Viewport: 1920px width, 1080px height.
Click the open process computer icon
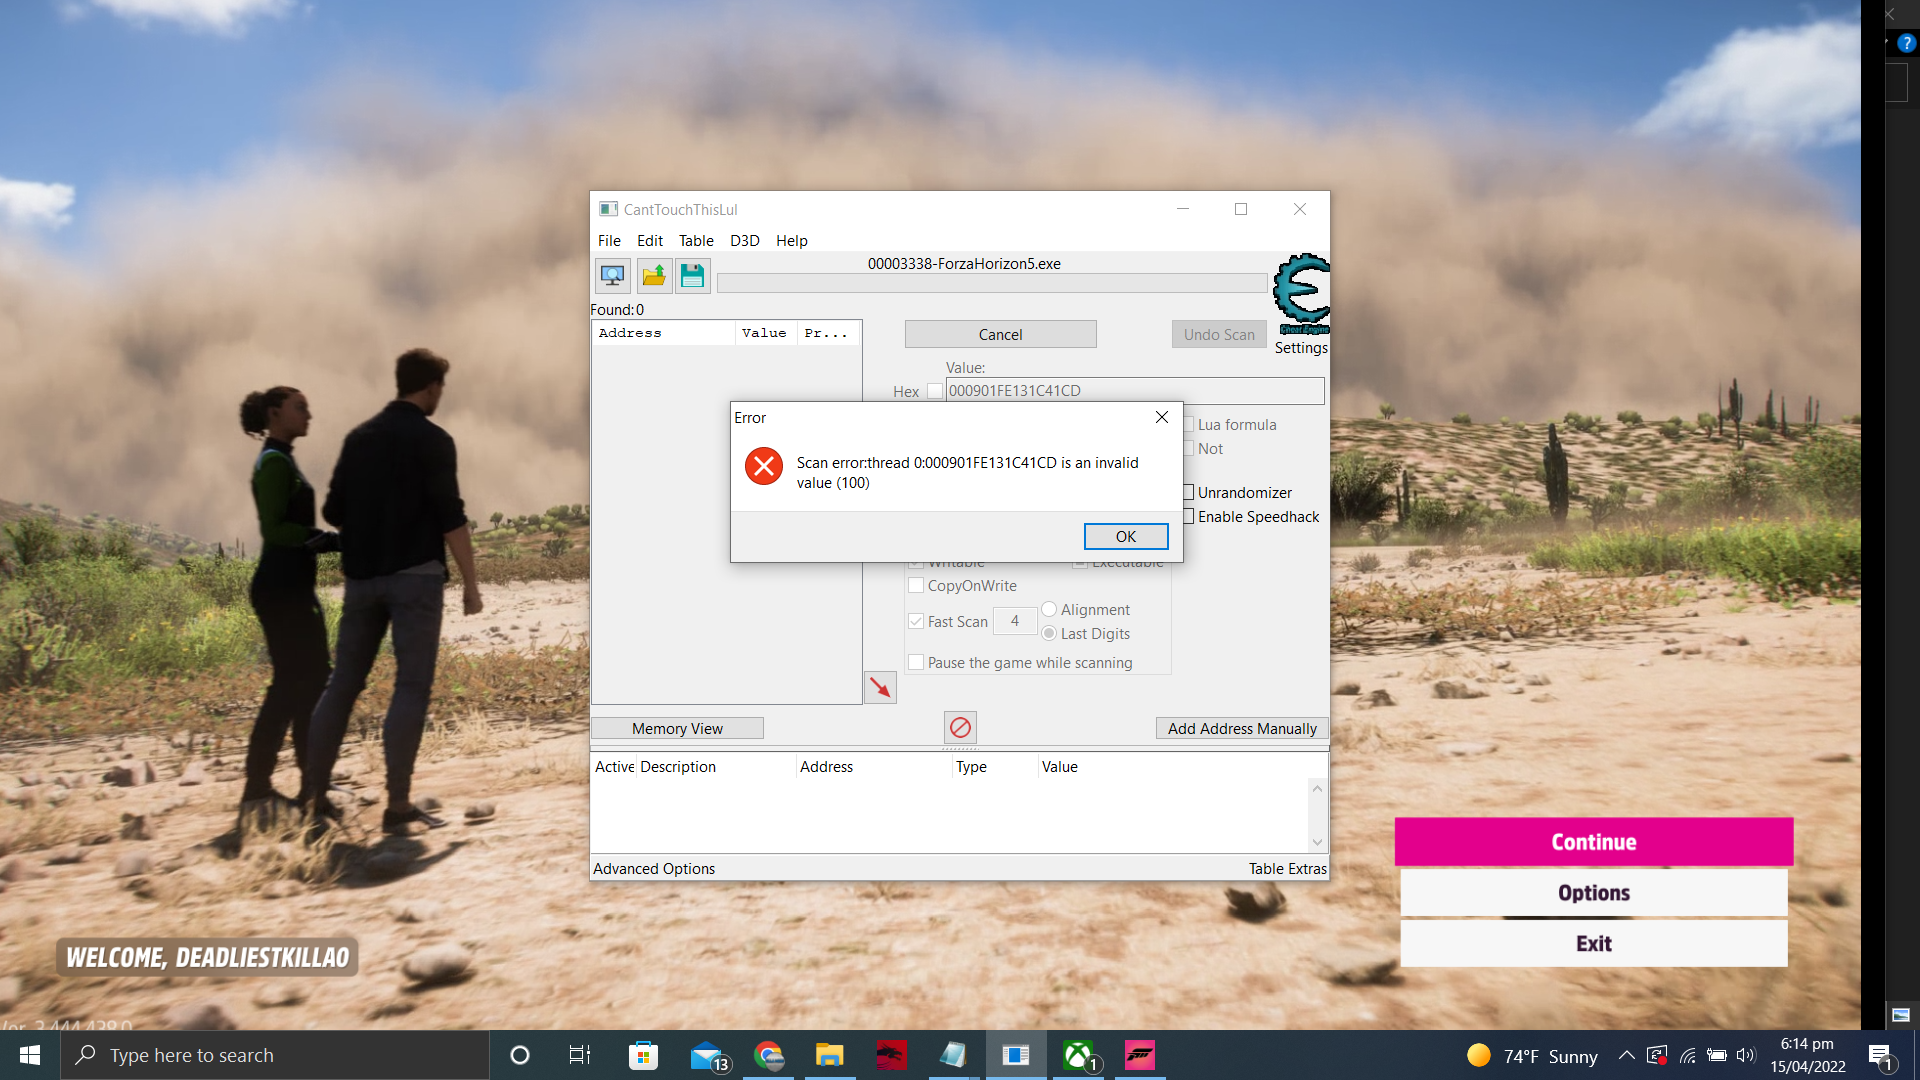612,275
